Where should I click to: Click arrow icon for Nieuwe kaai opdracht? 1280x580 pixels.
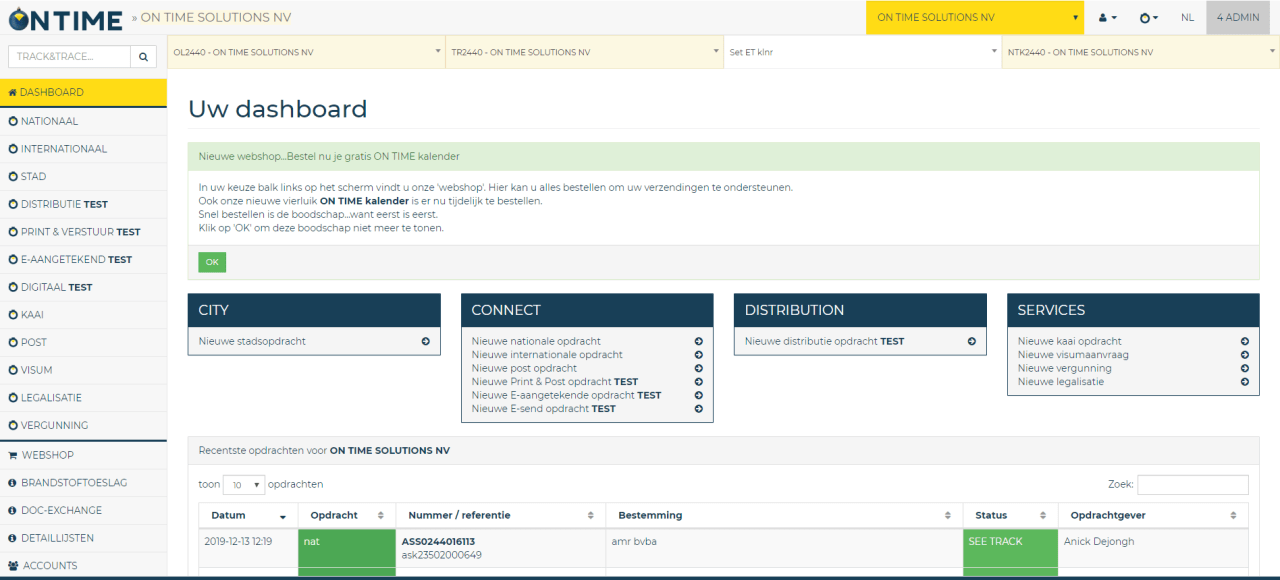(1244, 341)
